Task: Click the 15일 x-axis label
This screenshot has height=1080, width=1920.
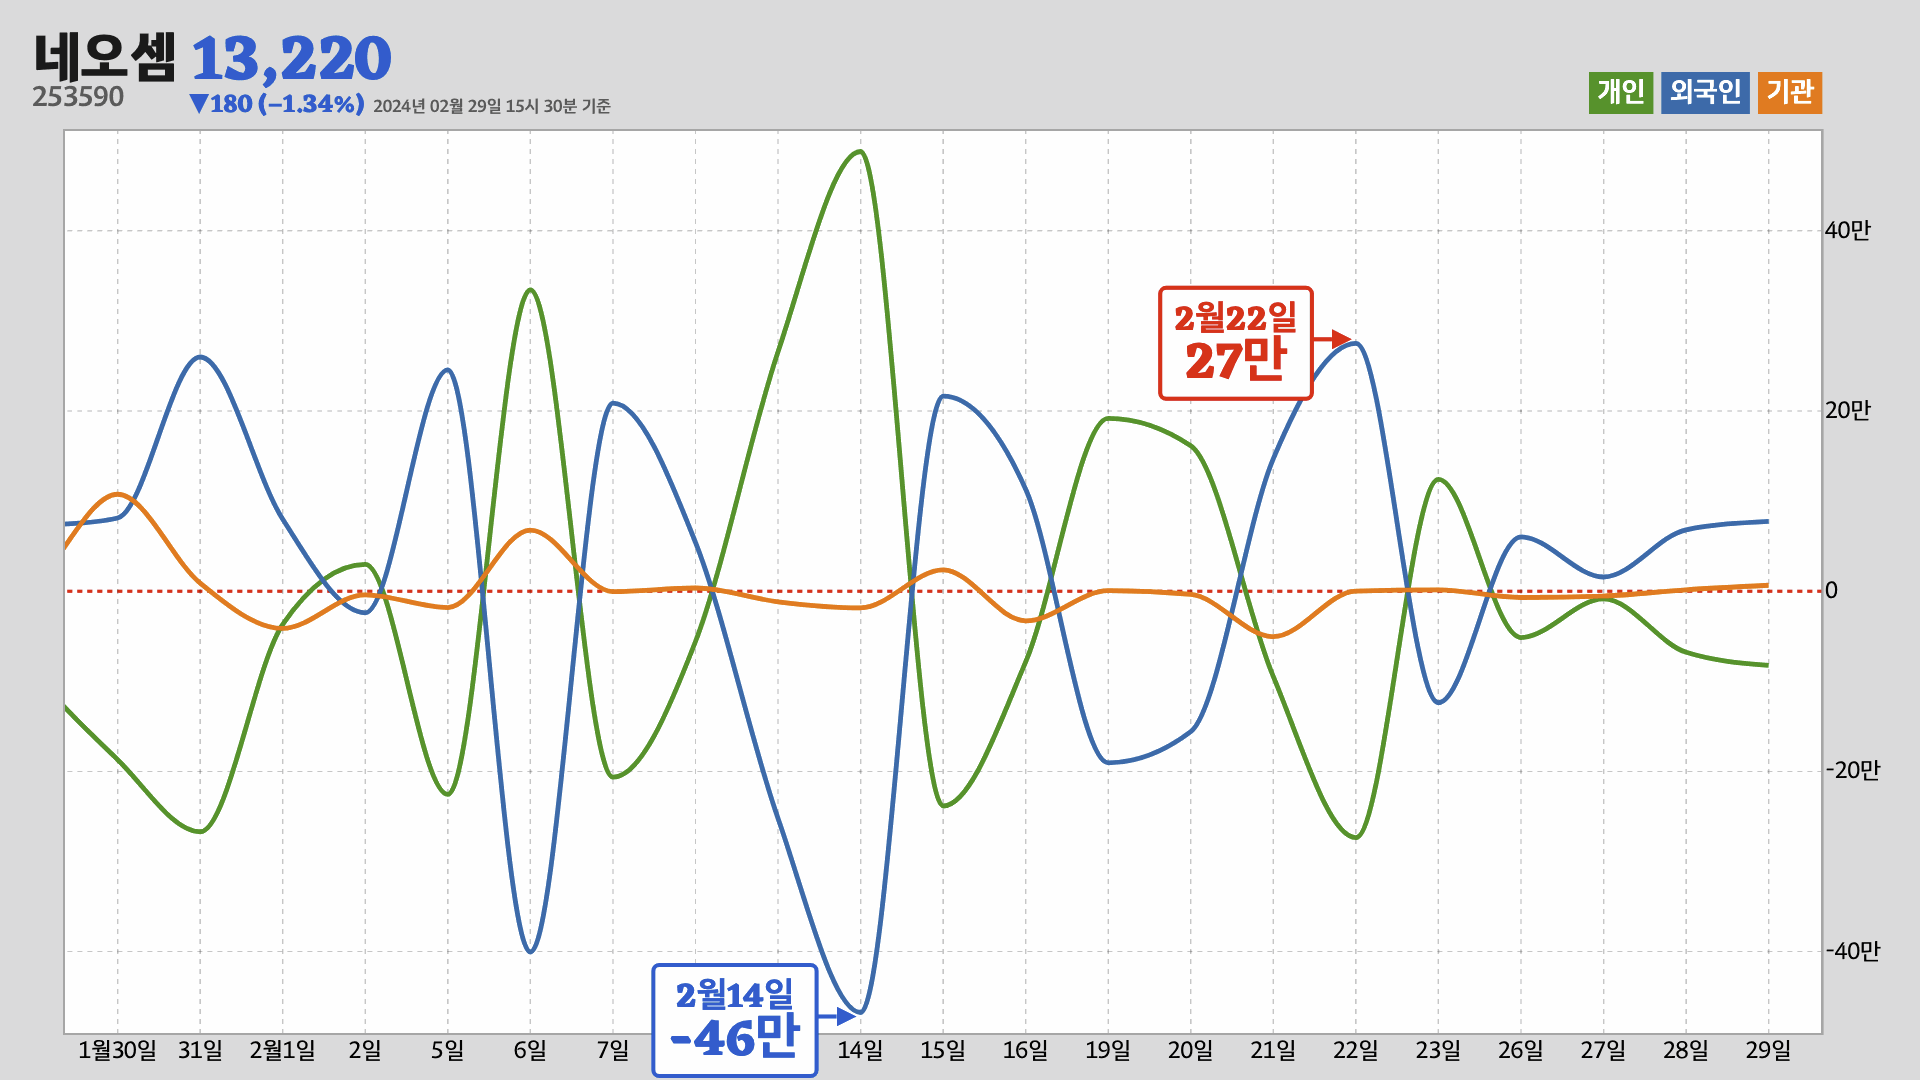Action: point(943,1051)
